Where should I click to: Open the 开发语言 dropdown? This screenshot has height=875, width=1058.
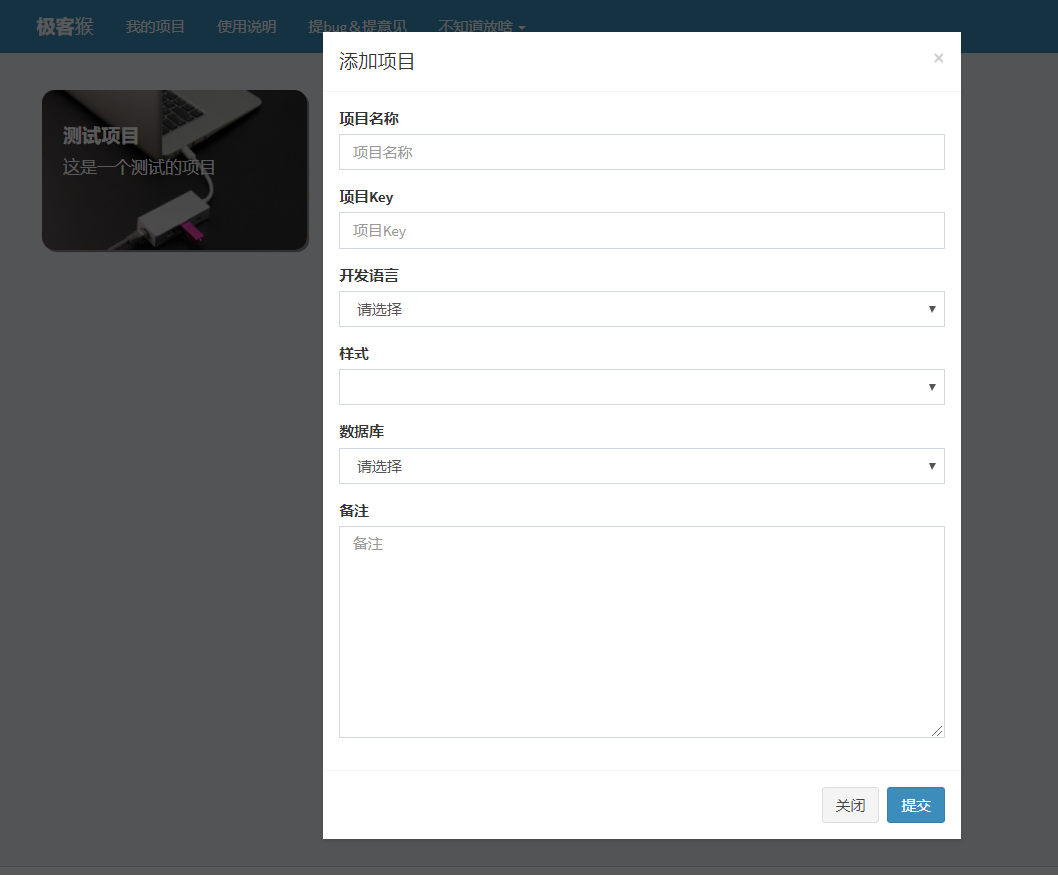642,309
